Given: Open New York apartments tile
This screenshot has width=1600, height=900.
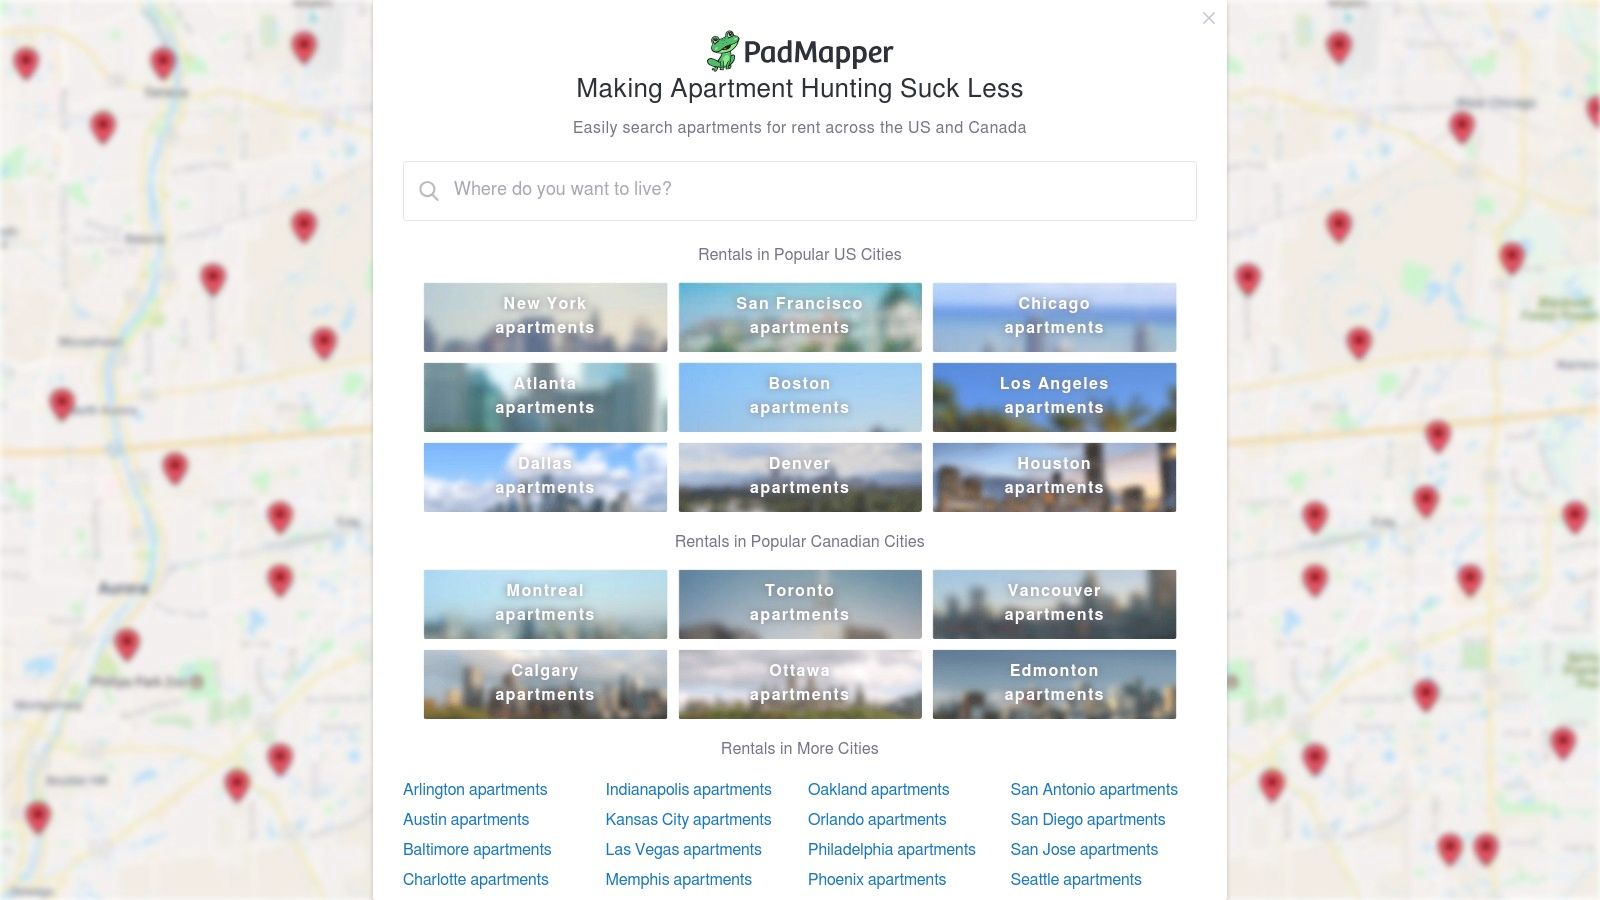Looking at the screenshot, I should pos(545,317).
